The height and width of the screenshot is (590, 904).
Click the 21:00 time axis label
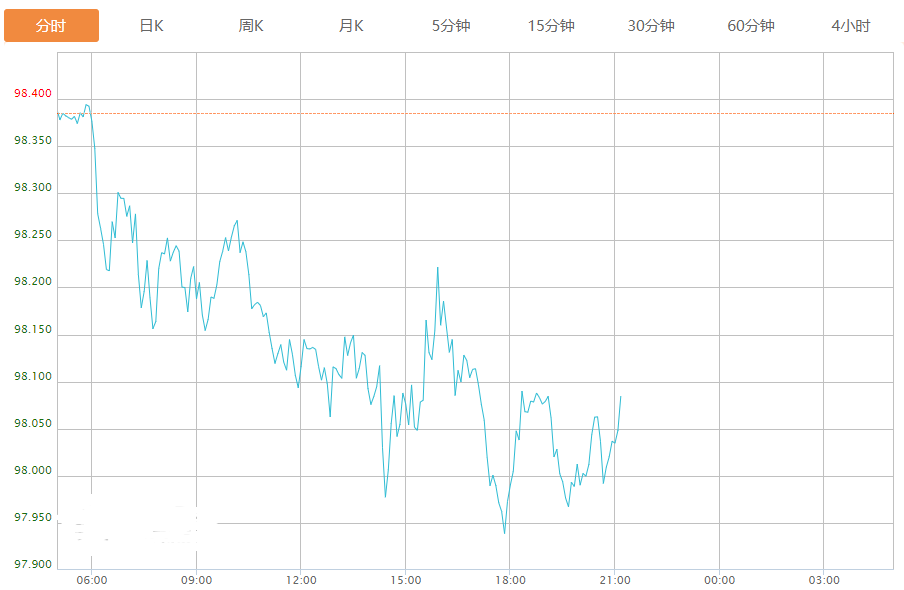pyautogui.click(x=615, y=580)
